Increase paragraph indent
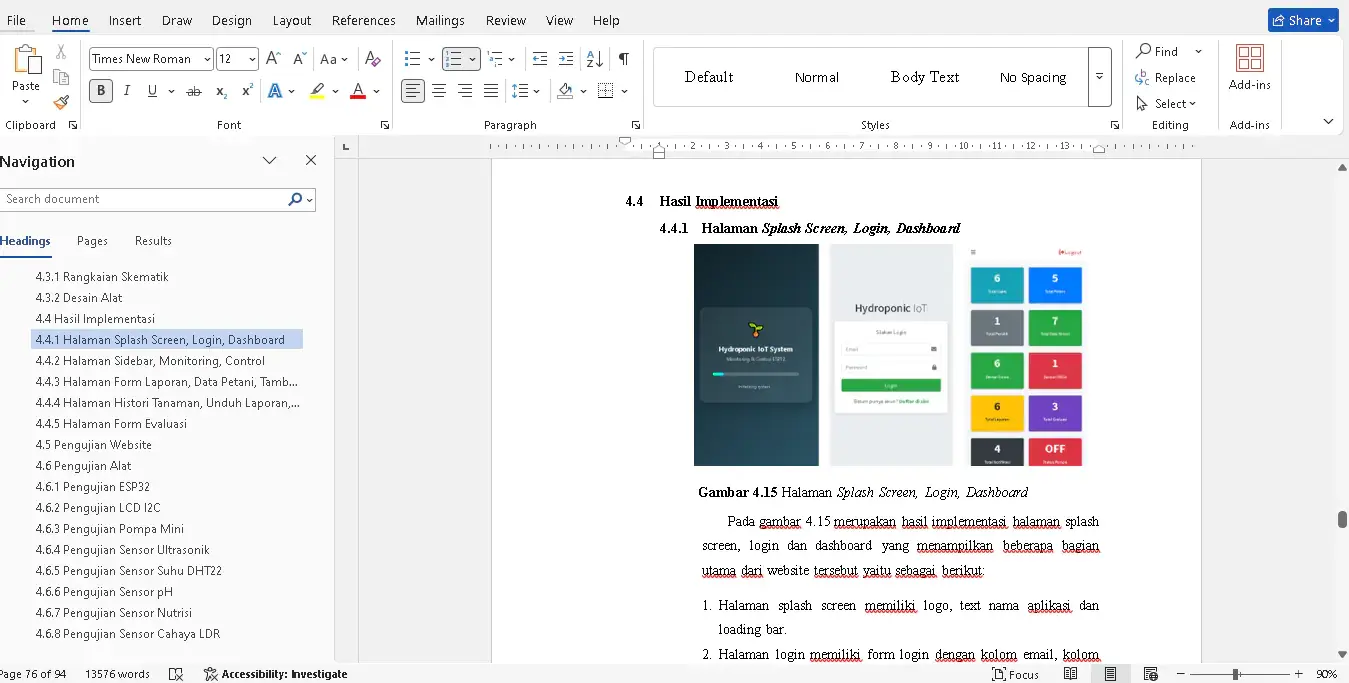 566,59
